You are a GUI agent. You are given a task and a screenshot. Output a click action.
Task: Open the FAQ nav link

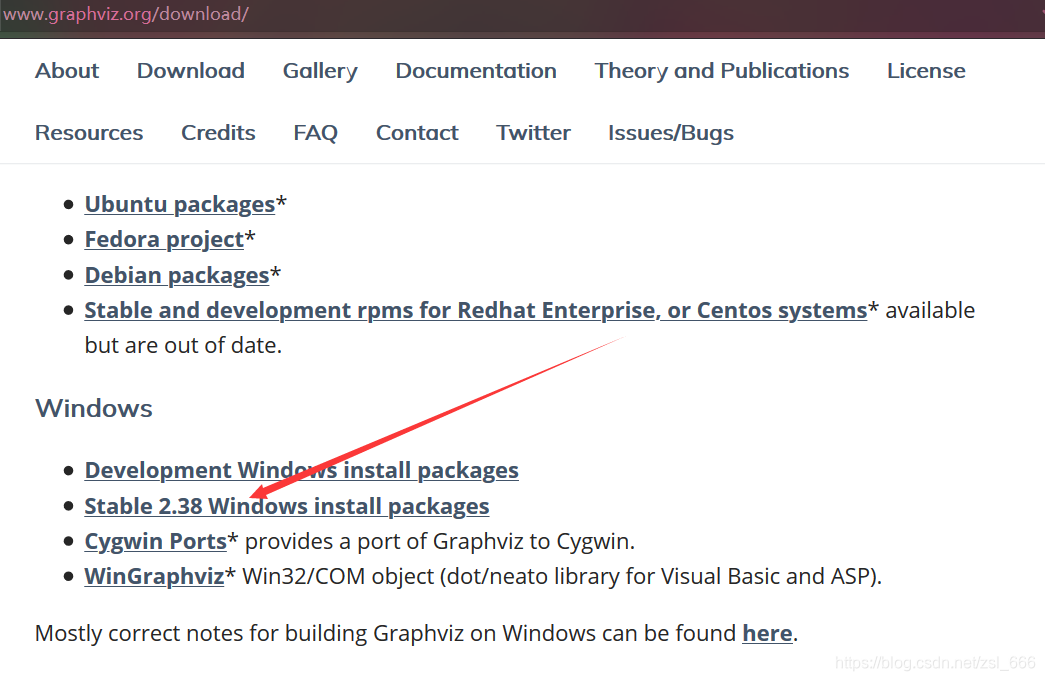point(315,133)
